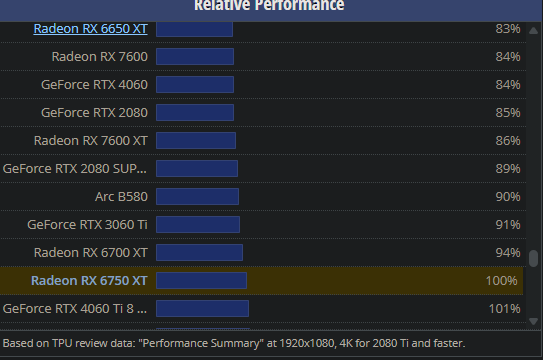Click the 101% value for RTX 4060 Ti
The image size is (543, 360).
pyautogui.click(x=504, y=309)
